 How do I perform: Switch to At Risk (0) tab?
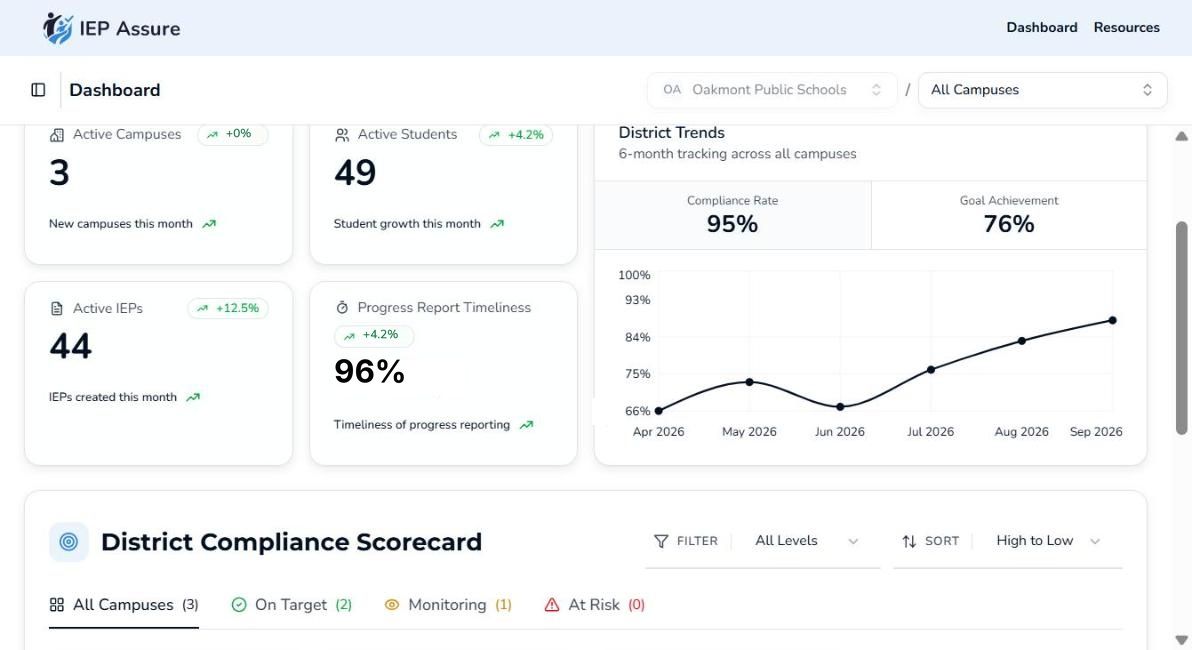[595, 604]
